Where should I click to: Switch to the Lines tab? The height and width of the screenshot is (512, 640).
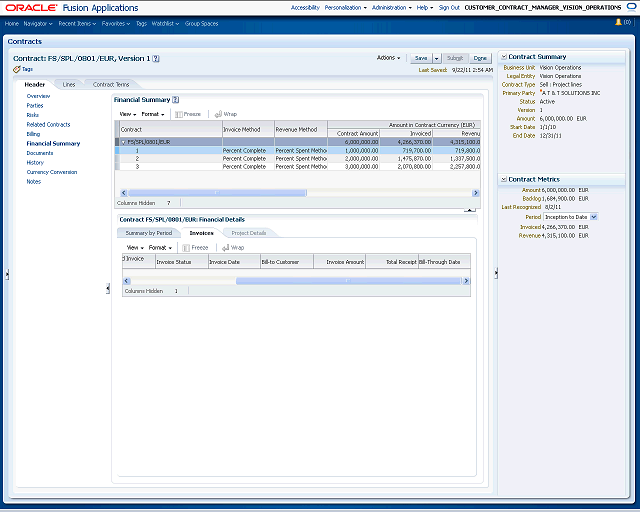69,85
